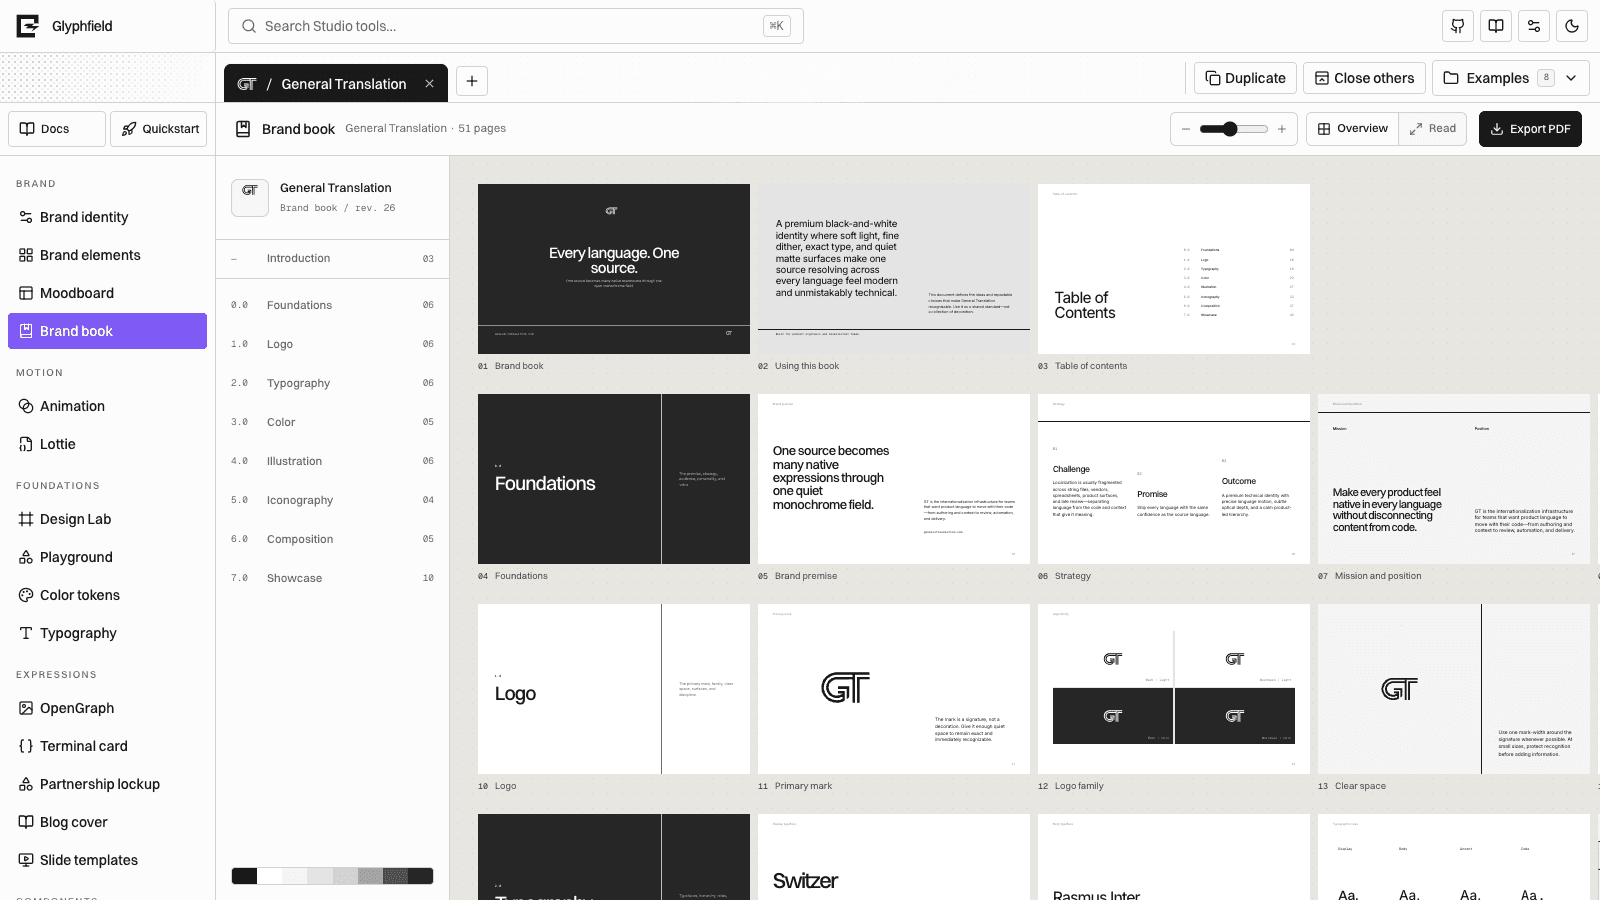Focus the Search Studio tools field
This screenshot has height=900, width=1600.
(516, 26)
